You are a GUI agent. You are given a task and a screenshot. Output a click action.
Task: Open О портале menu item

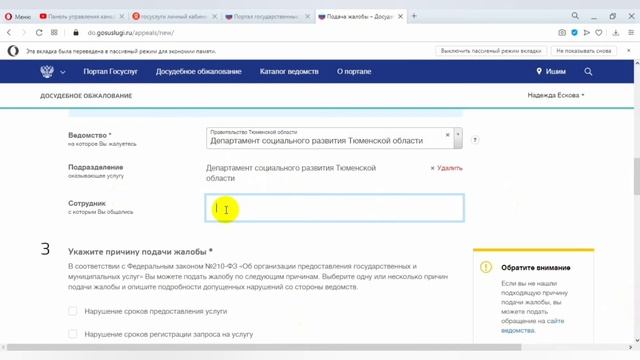click(x=354, y=71)
